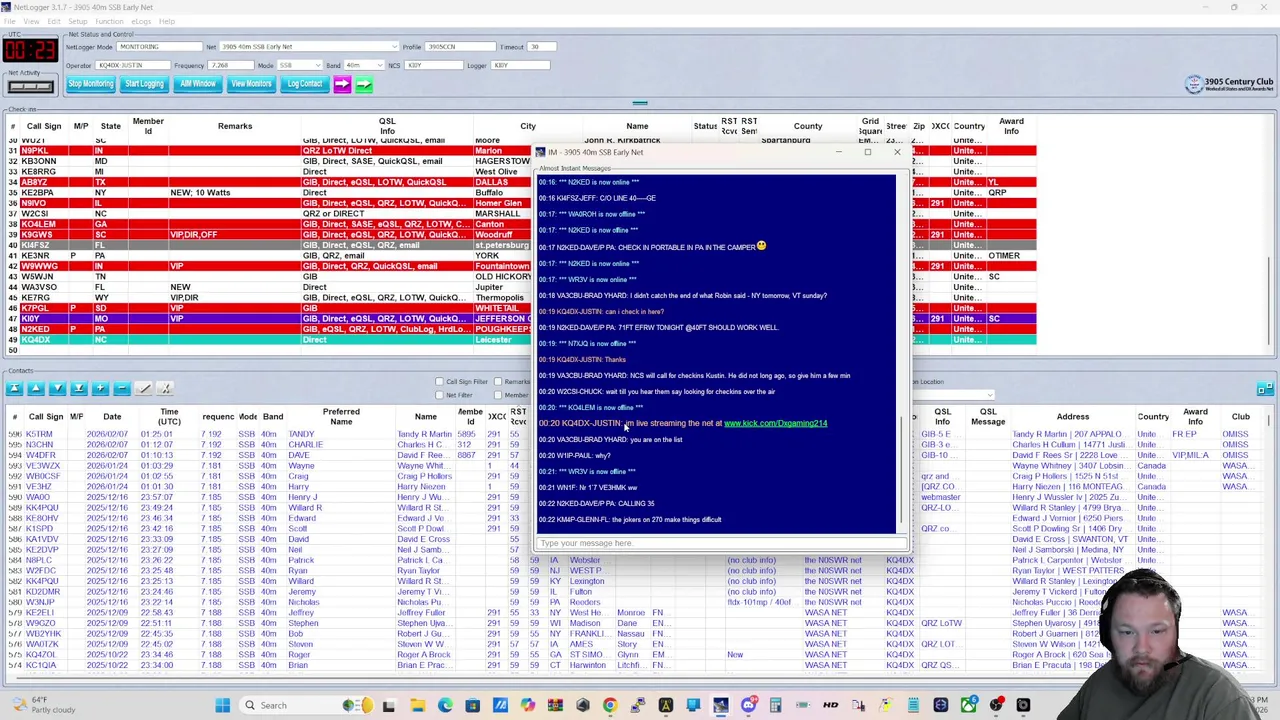This screenshot has width=1280, height=720.
Task: Open the AIM Window
Action: pos(198,84)
